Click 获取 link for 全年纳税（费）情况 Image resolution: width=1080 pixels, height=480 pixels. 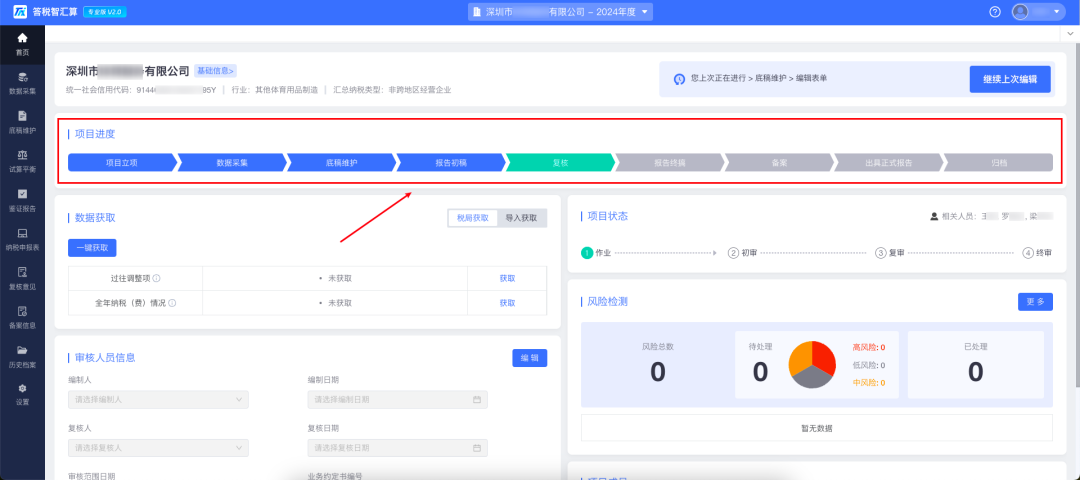tap(507, 303)
